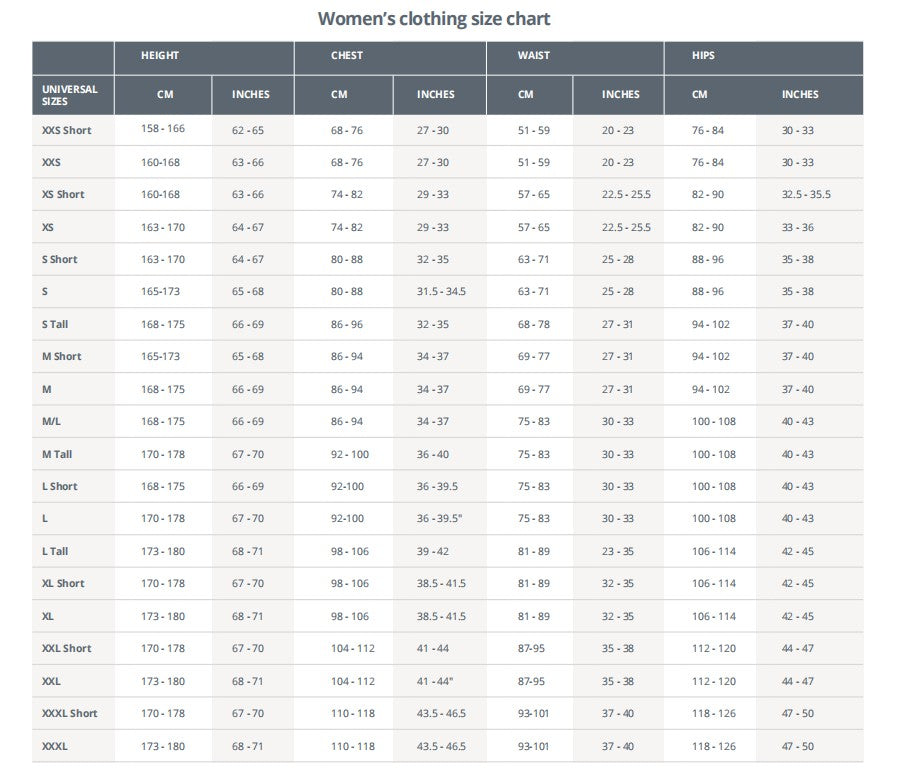Click the S Tall size label
This screenshot has height=782, width=900.
tap(55, 324)
